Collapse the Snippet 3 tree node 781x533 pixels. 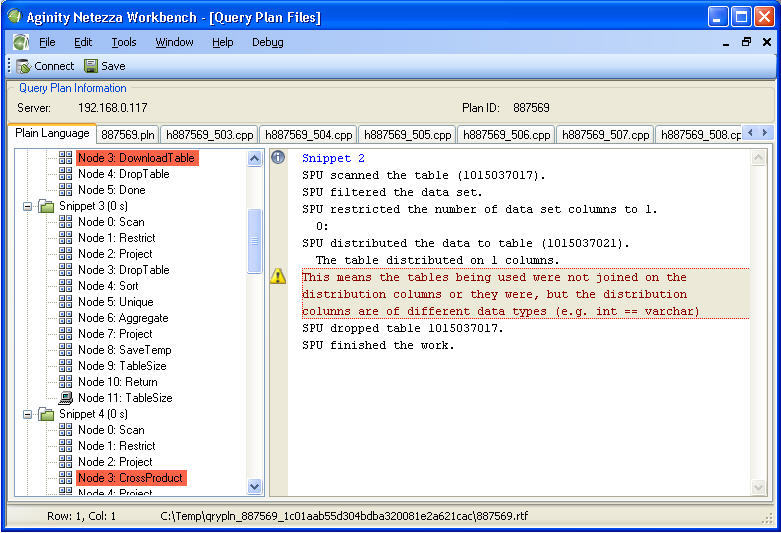[x=27, y=206]
